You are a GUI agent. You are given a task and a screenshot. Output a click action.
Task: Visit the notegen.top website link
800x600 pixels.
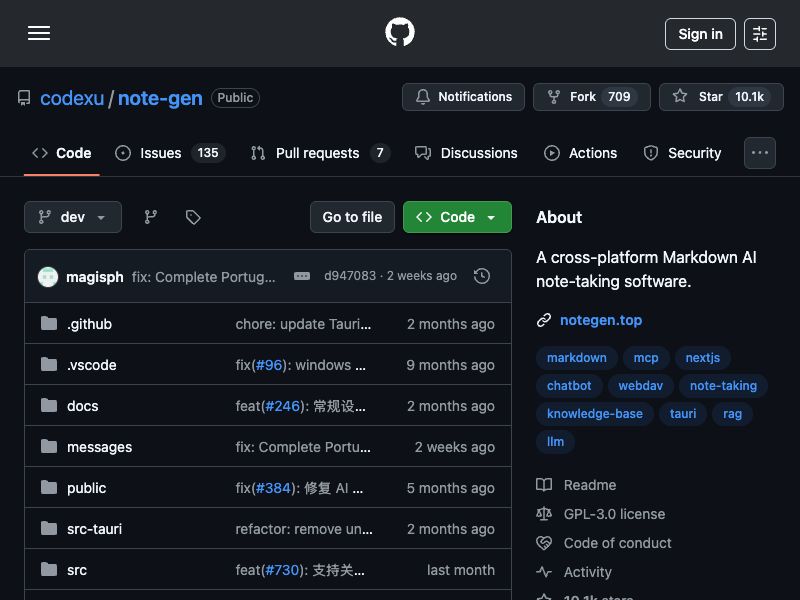601,320
